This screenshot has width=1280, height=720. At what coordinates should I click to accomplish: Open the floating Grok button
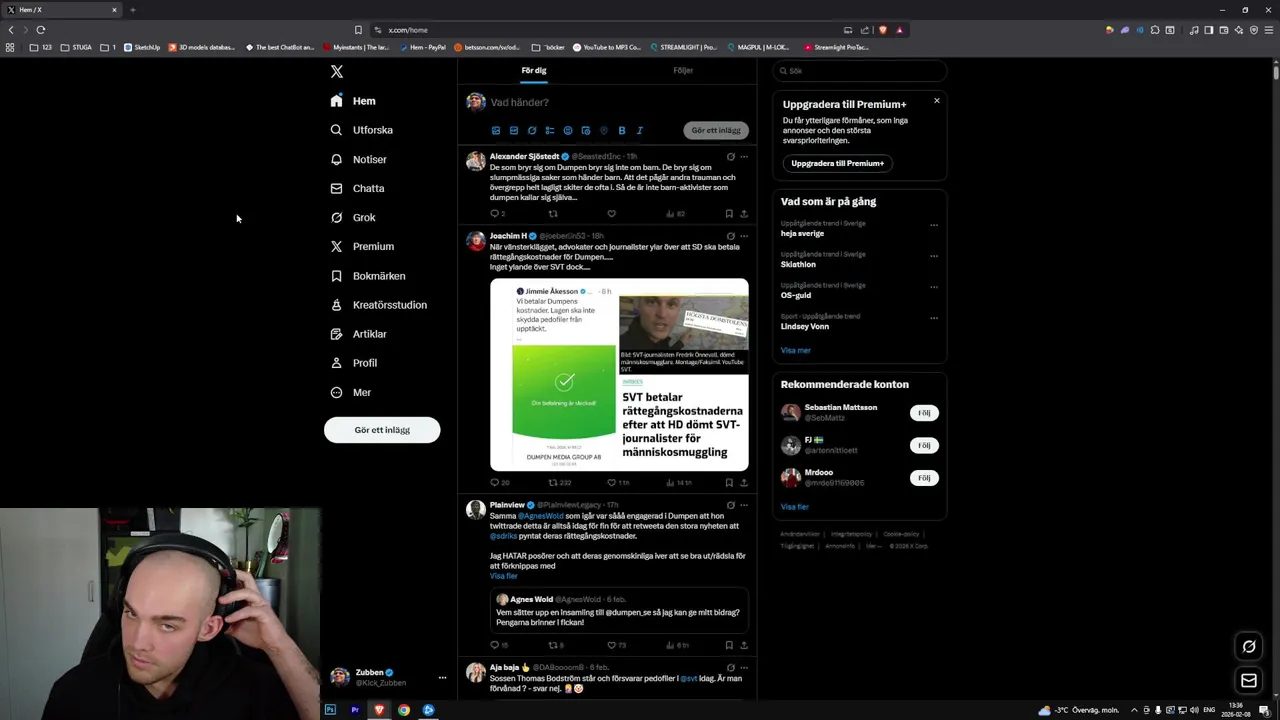click(1249, 646)
